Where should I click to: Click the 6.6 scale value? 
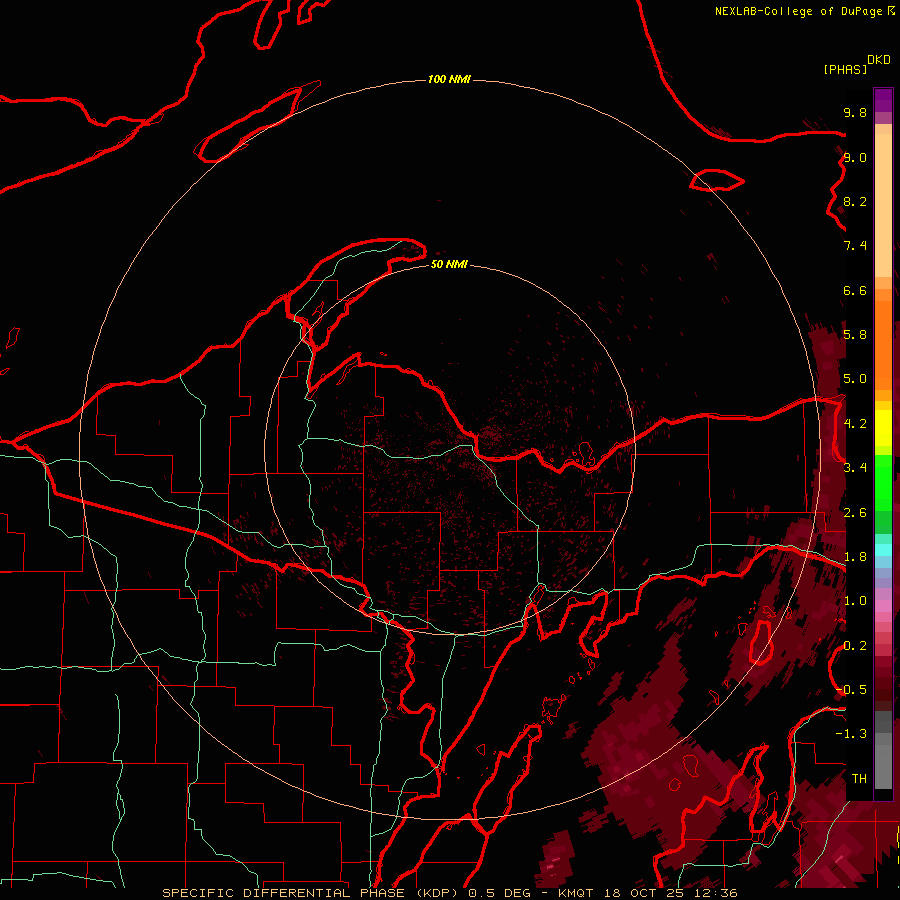(x=855, y=290)
